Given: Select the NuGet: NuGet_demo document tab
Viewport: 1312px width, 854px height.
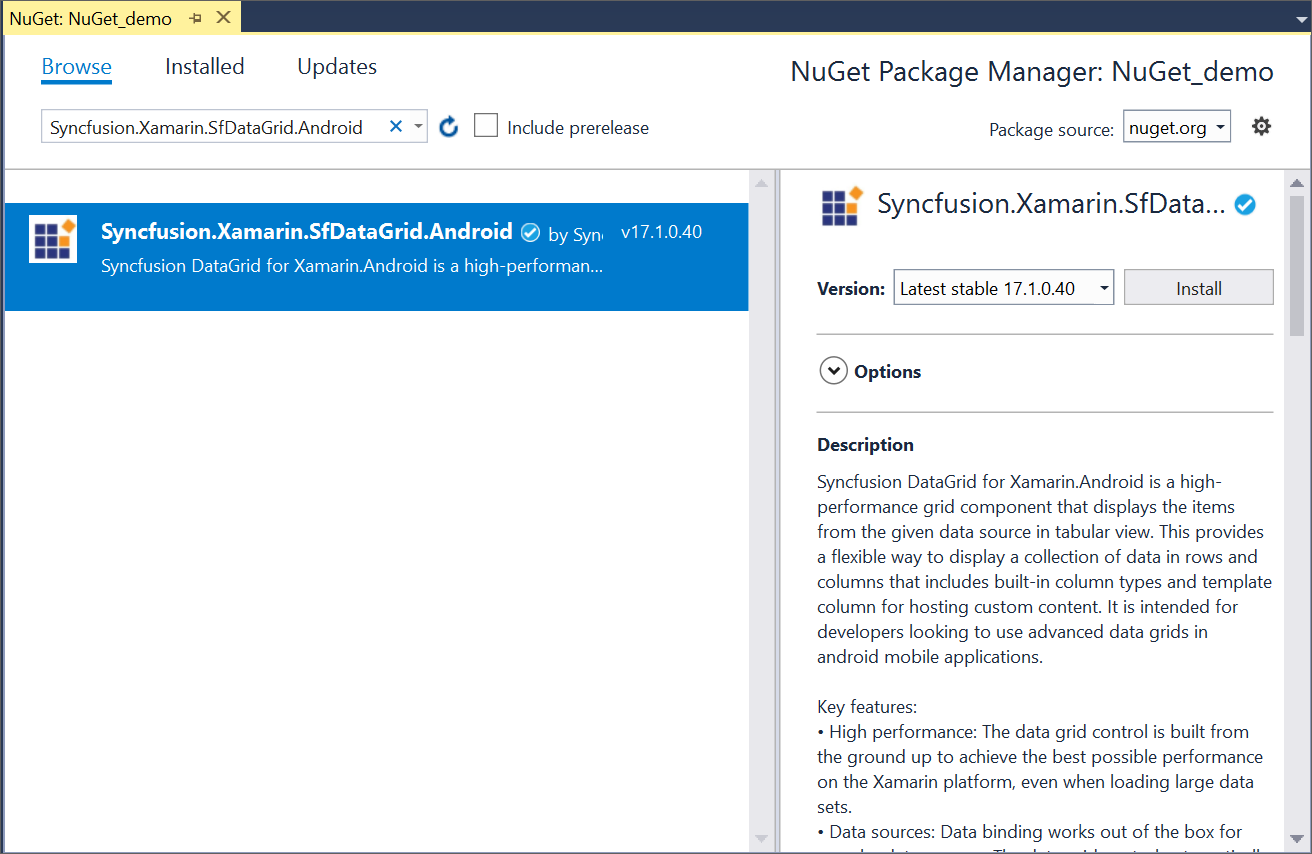Looking at the screenshot, I should coord(90,18).
